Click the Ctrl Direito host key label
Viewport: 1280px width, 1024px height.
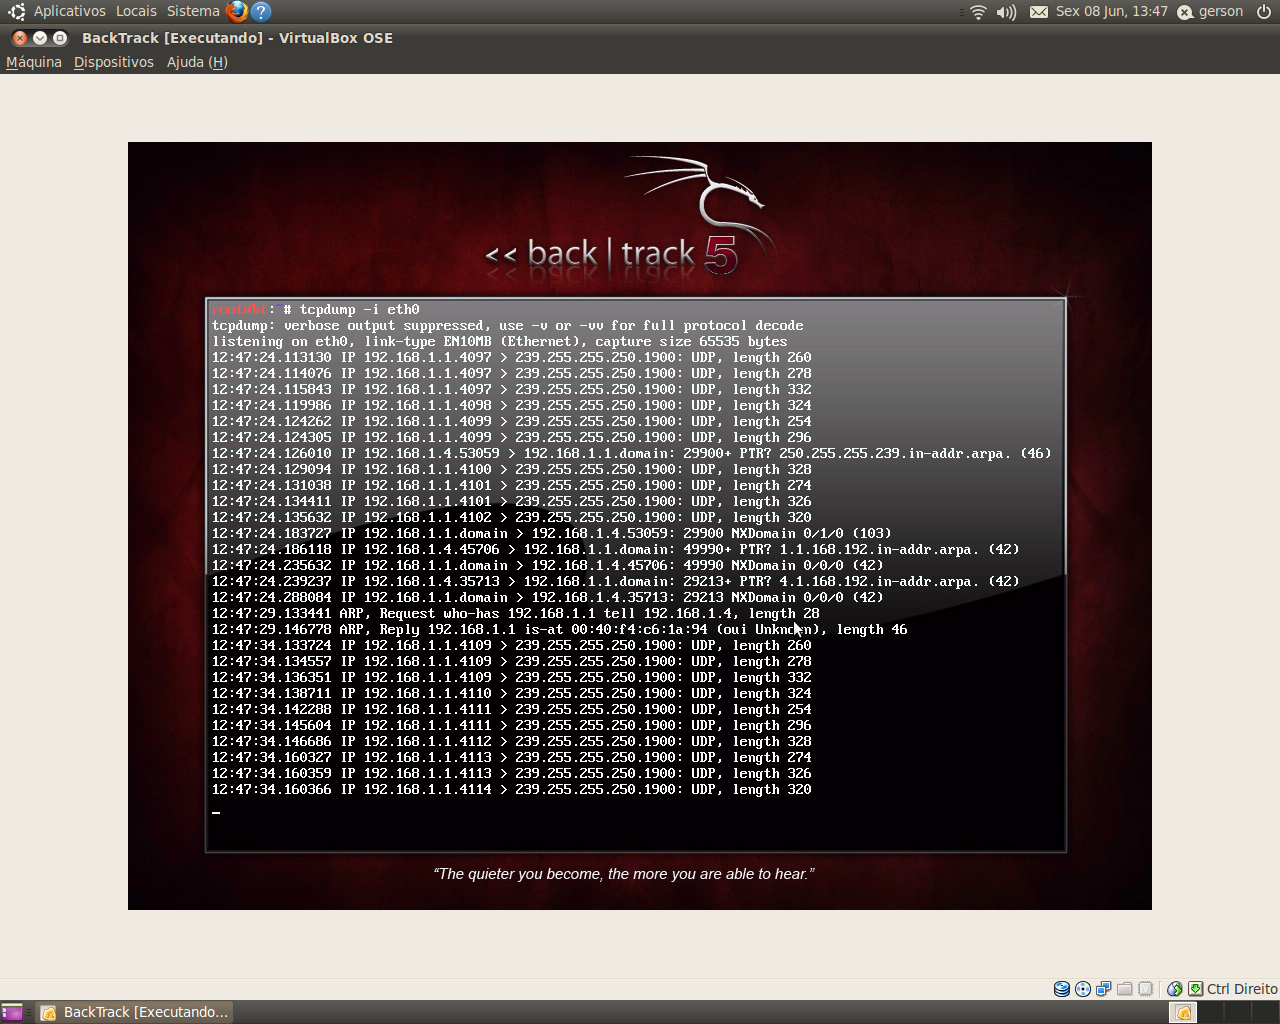[x=1242, y=989]
